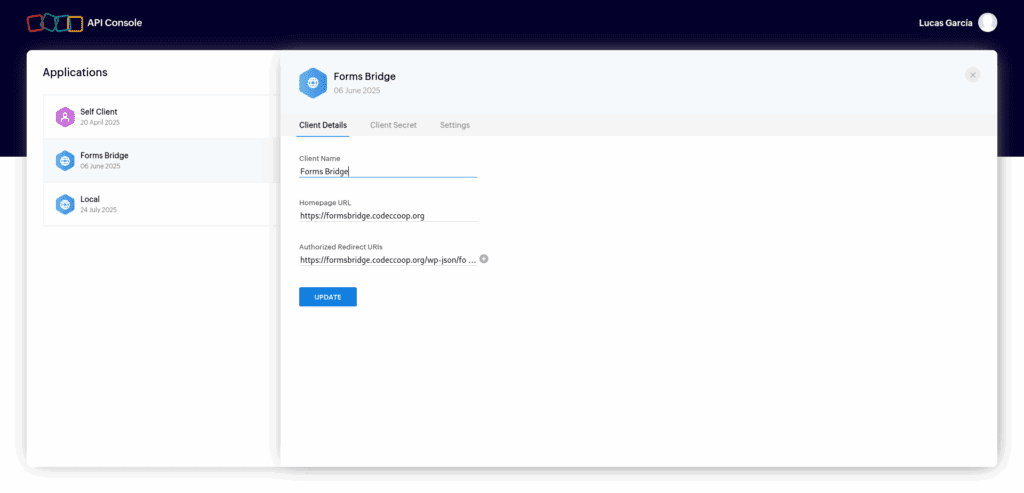The image size is (1024, 493).
Task: Switch to the Client Details tab
Action: (323, 125)
